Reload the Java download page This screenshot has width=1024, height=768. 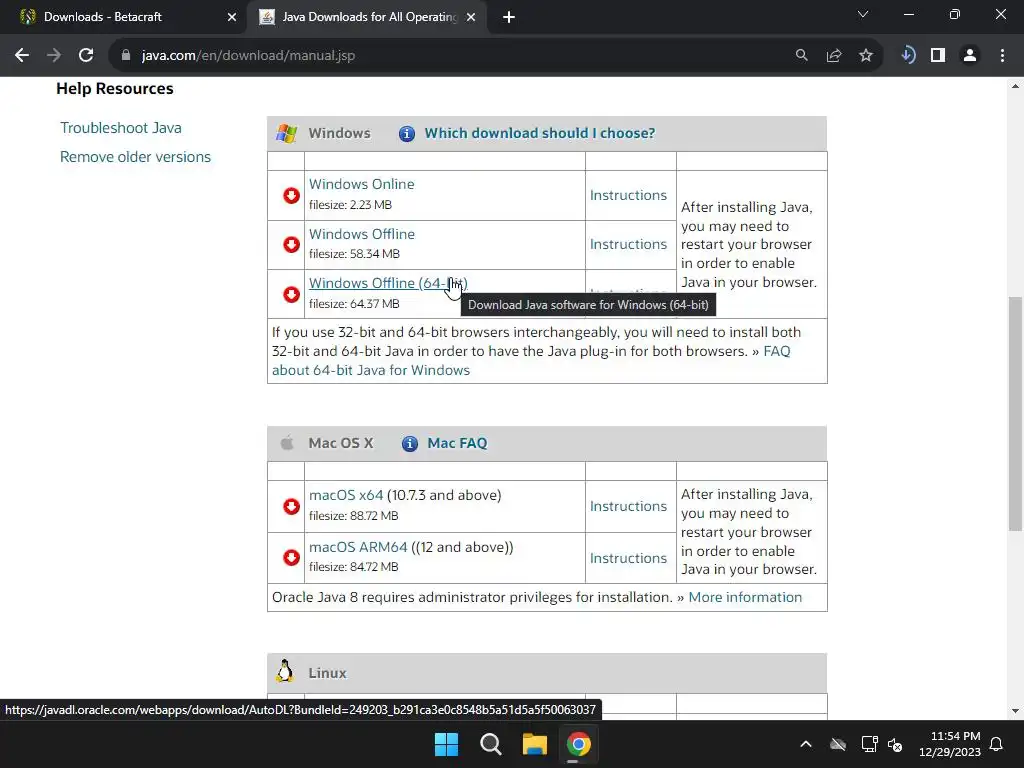(86, 56)
